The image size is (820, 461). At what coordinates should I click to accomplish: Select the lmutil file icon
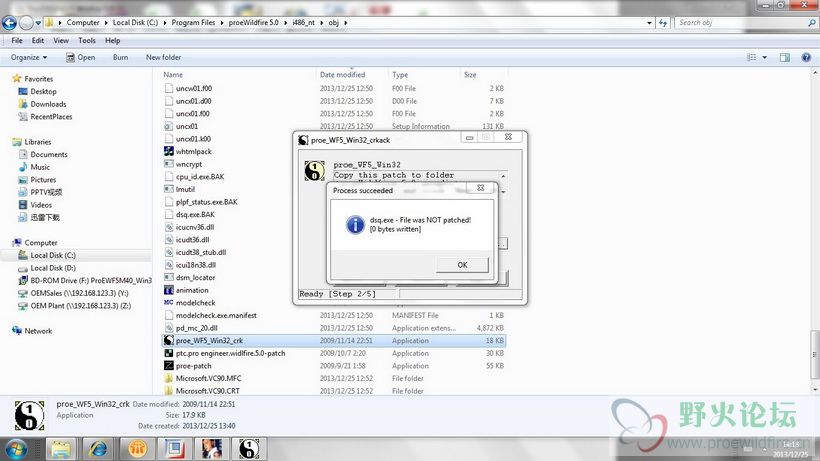(x=168, y=189)
